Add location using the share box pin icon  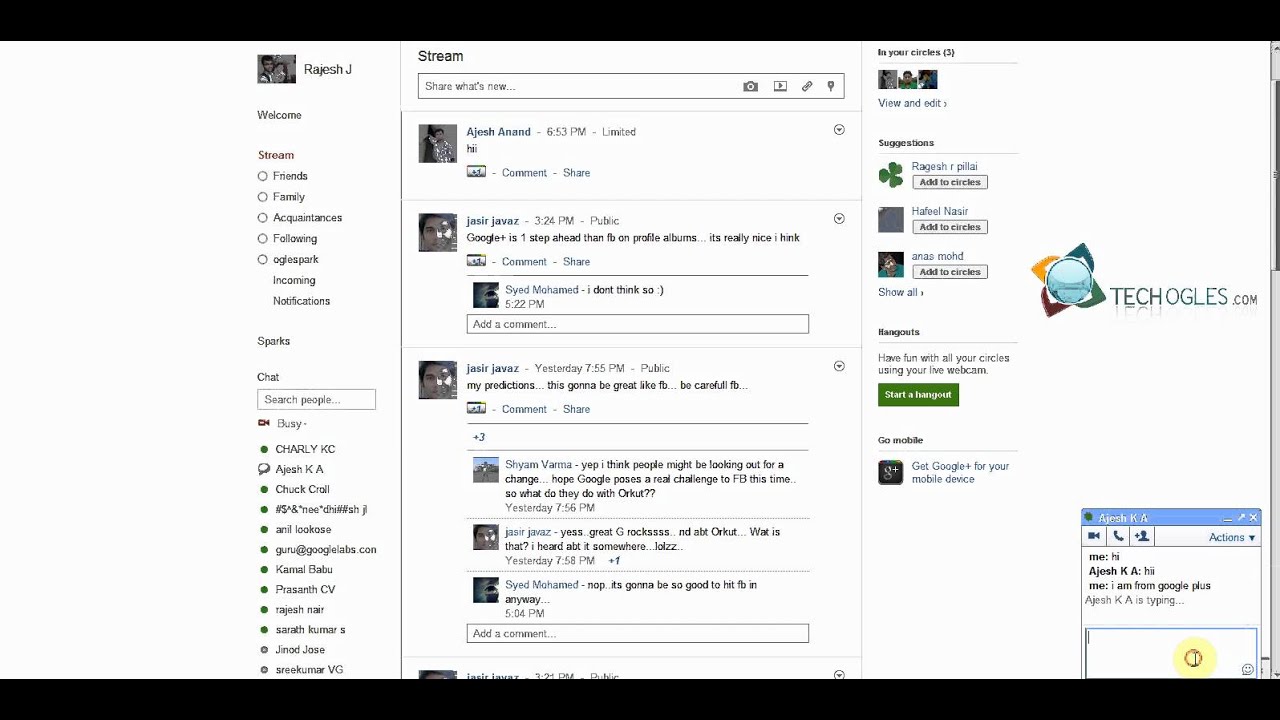coord(830,87)
